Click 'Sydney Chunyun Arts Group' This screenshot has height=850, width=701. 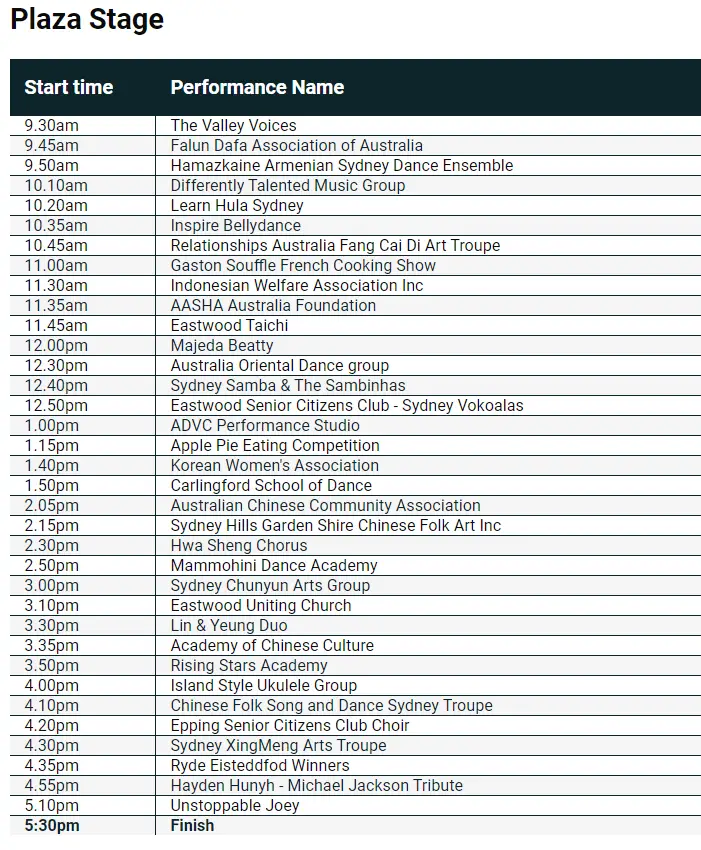[x=270, y=586]
